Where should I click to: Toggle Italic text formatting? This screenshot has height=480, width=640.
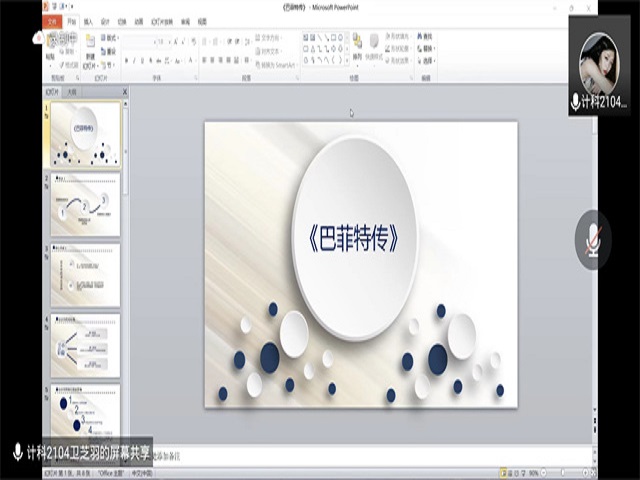coord(136,61)
